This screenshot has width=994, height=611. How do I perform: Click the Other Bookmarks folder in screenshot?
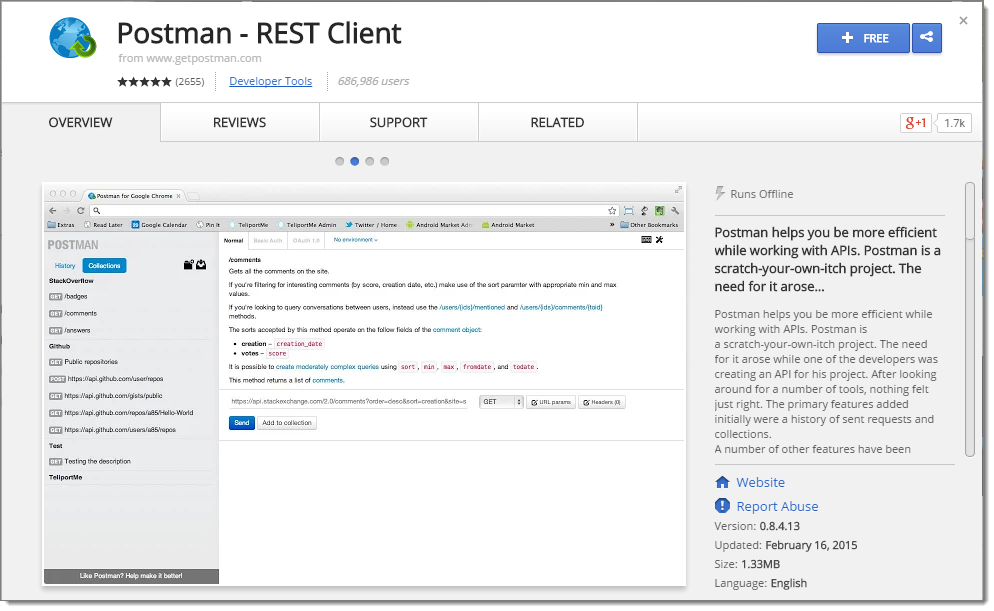(649, 225)
